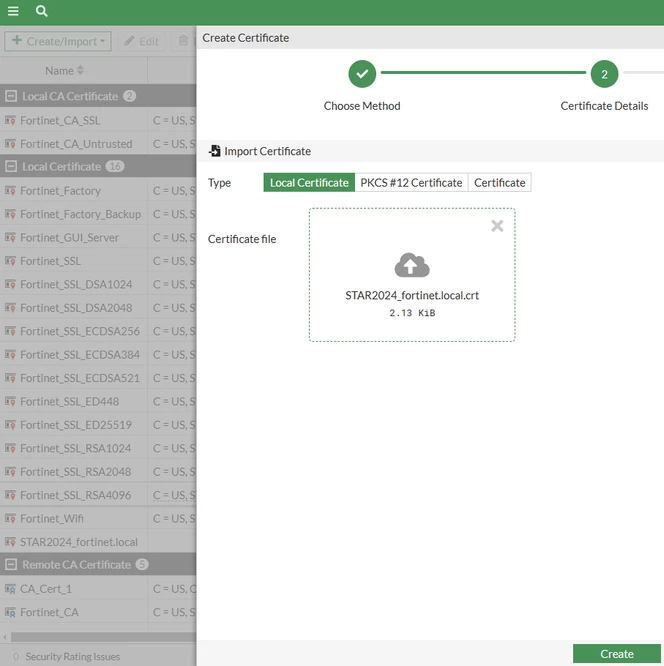Click the Import Certificate icon
This screenshot has height=666, width=664.
click(x=215, y=151)
